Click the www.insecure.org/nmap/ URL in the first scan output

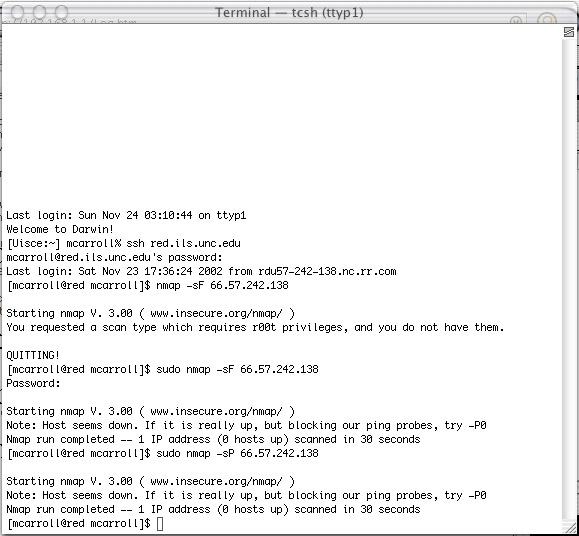(x=216, y=313)
